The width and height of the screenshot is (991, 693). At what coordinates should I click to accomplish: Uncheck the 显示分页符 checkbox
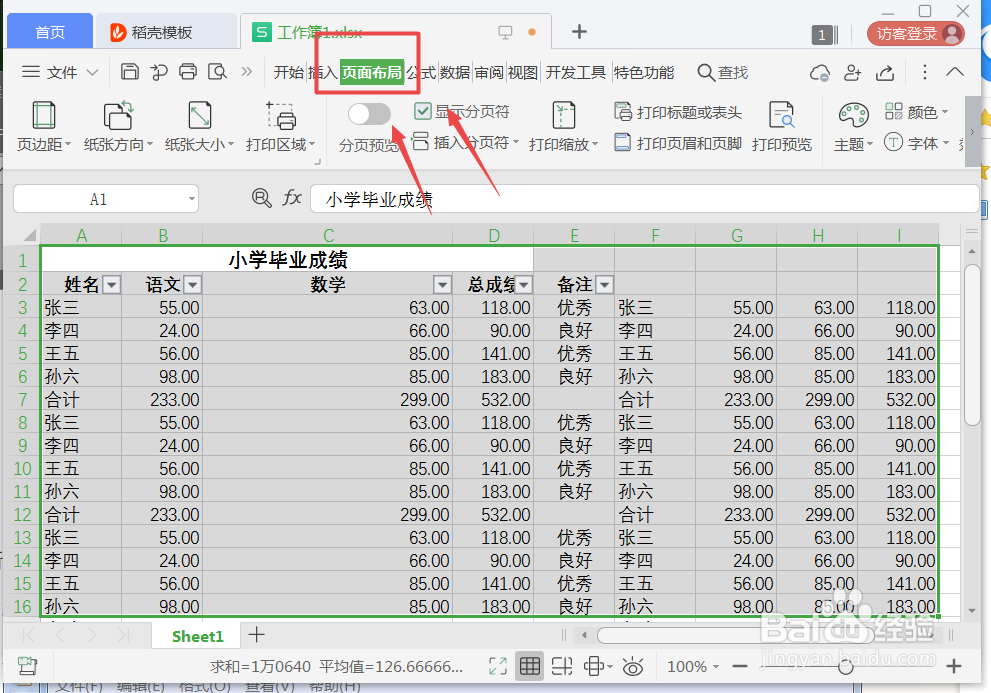point(422,112)
